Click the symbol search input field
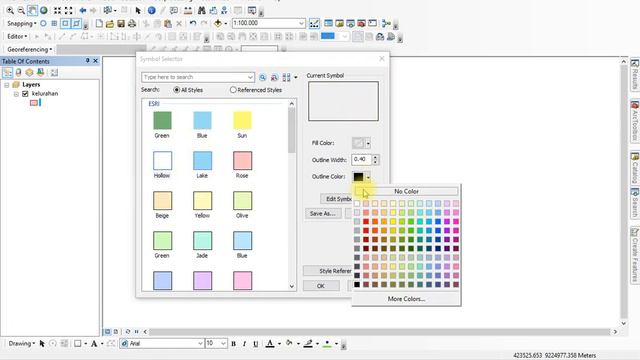Image resolution: width=640 pixels, height=360 pixels. [198, 77]
